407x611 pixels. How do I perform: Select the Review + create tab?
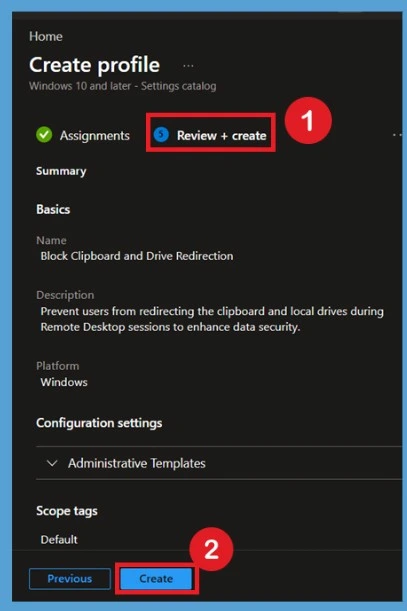pyautogui.click(x=211, y=135)
